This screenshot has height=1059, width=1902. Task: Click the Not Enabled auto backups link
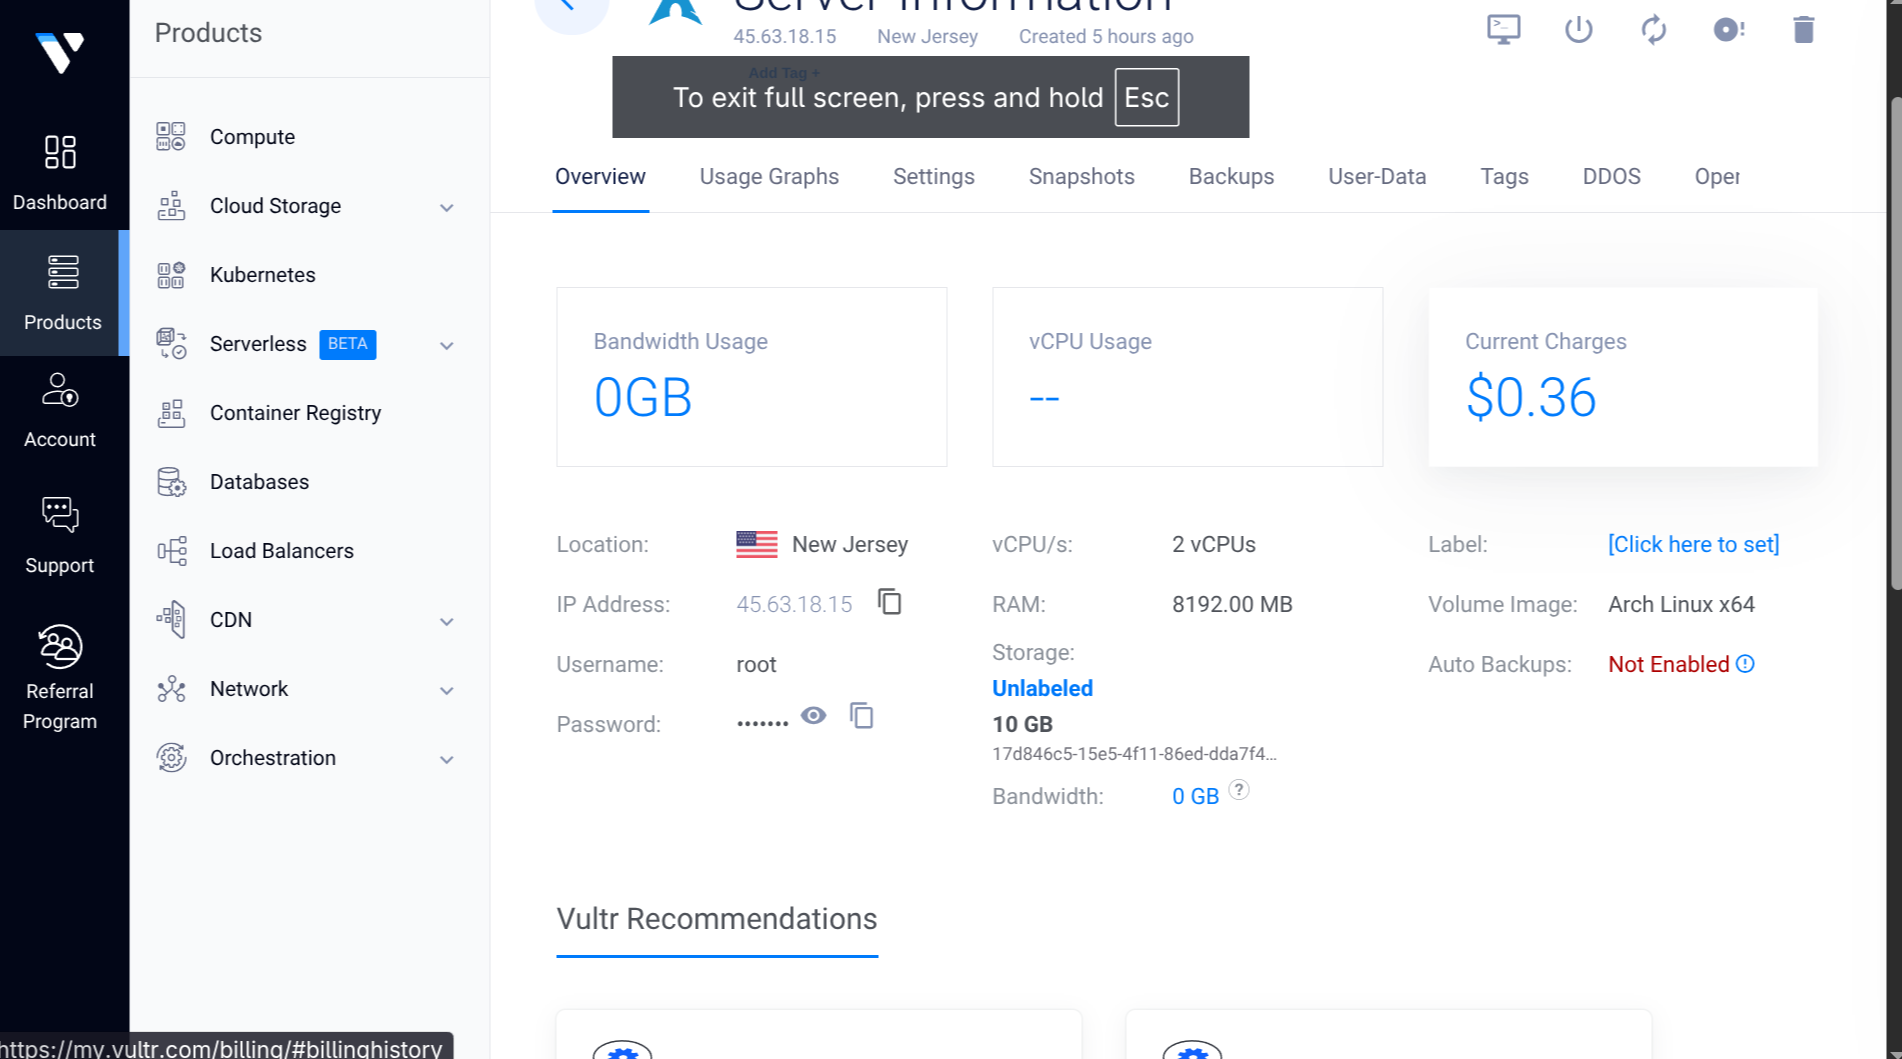(x=1668, y=665)
